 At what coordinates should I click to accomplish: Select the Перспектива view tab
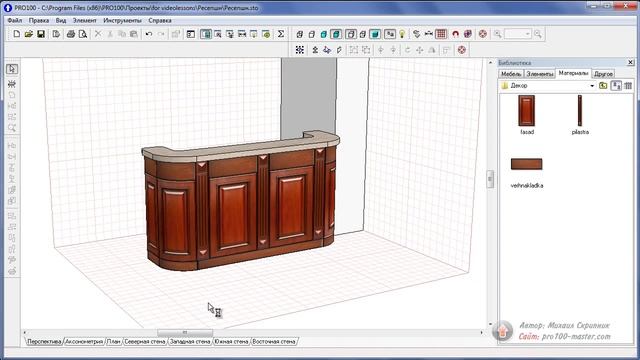(x=44, y=341)
